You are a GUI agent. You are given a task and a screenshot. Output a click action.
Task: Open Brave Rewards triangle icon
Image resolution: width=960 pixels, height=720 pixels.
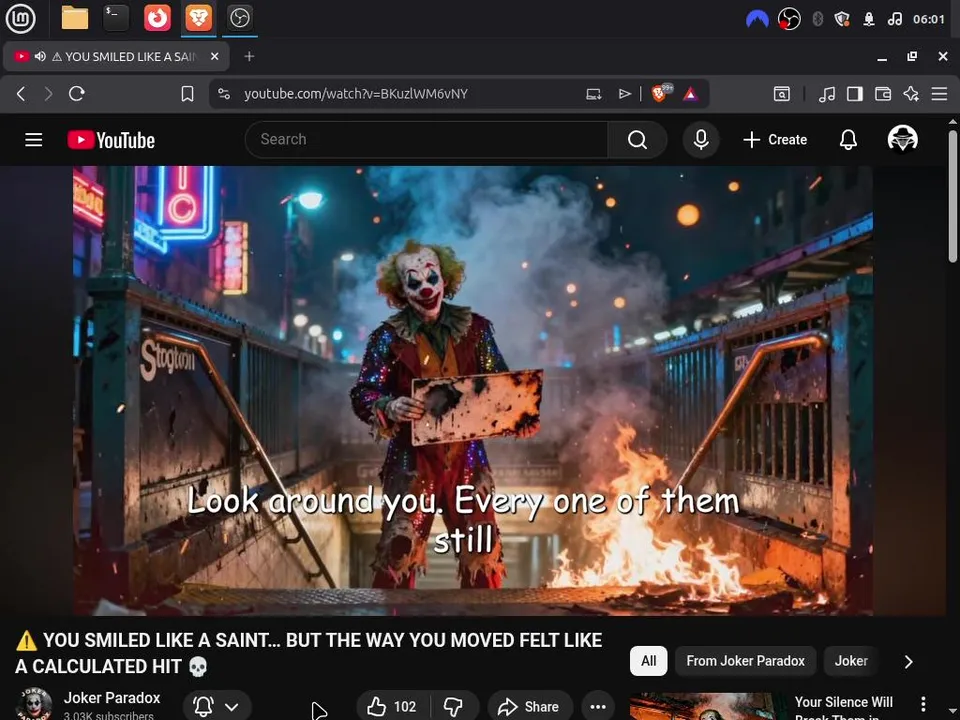pyautogui.click(x=691, y=94)
